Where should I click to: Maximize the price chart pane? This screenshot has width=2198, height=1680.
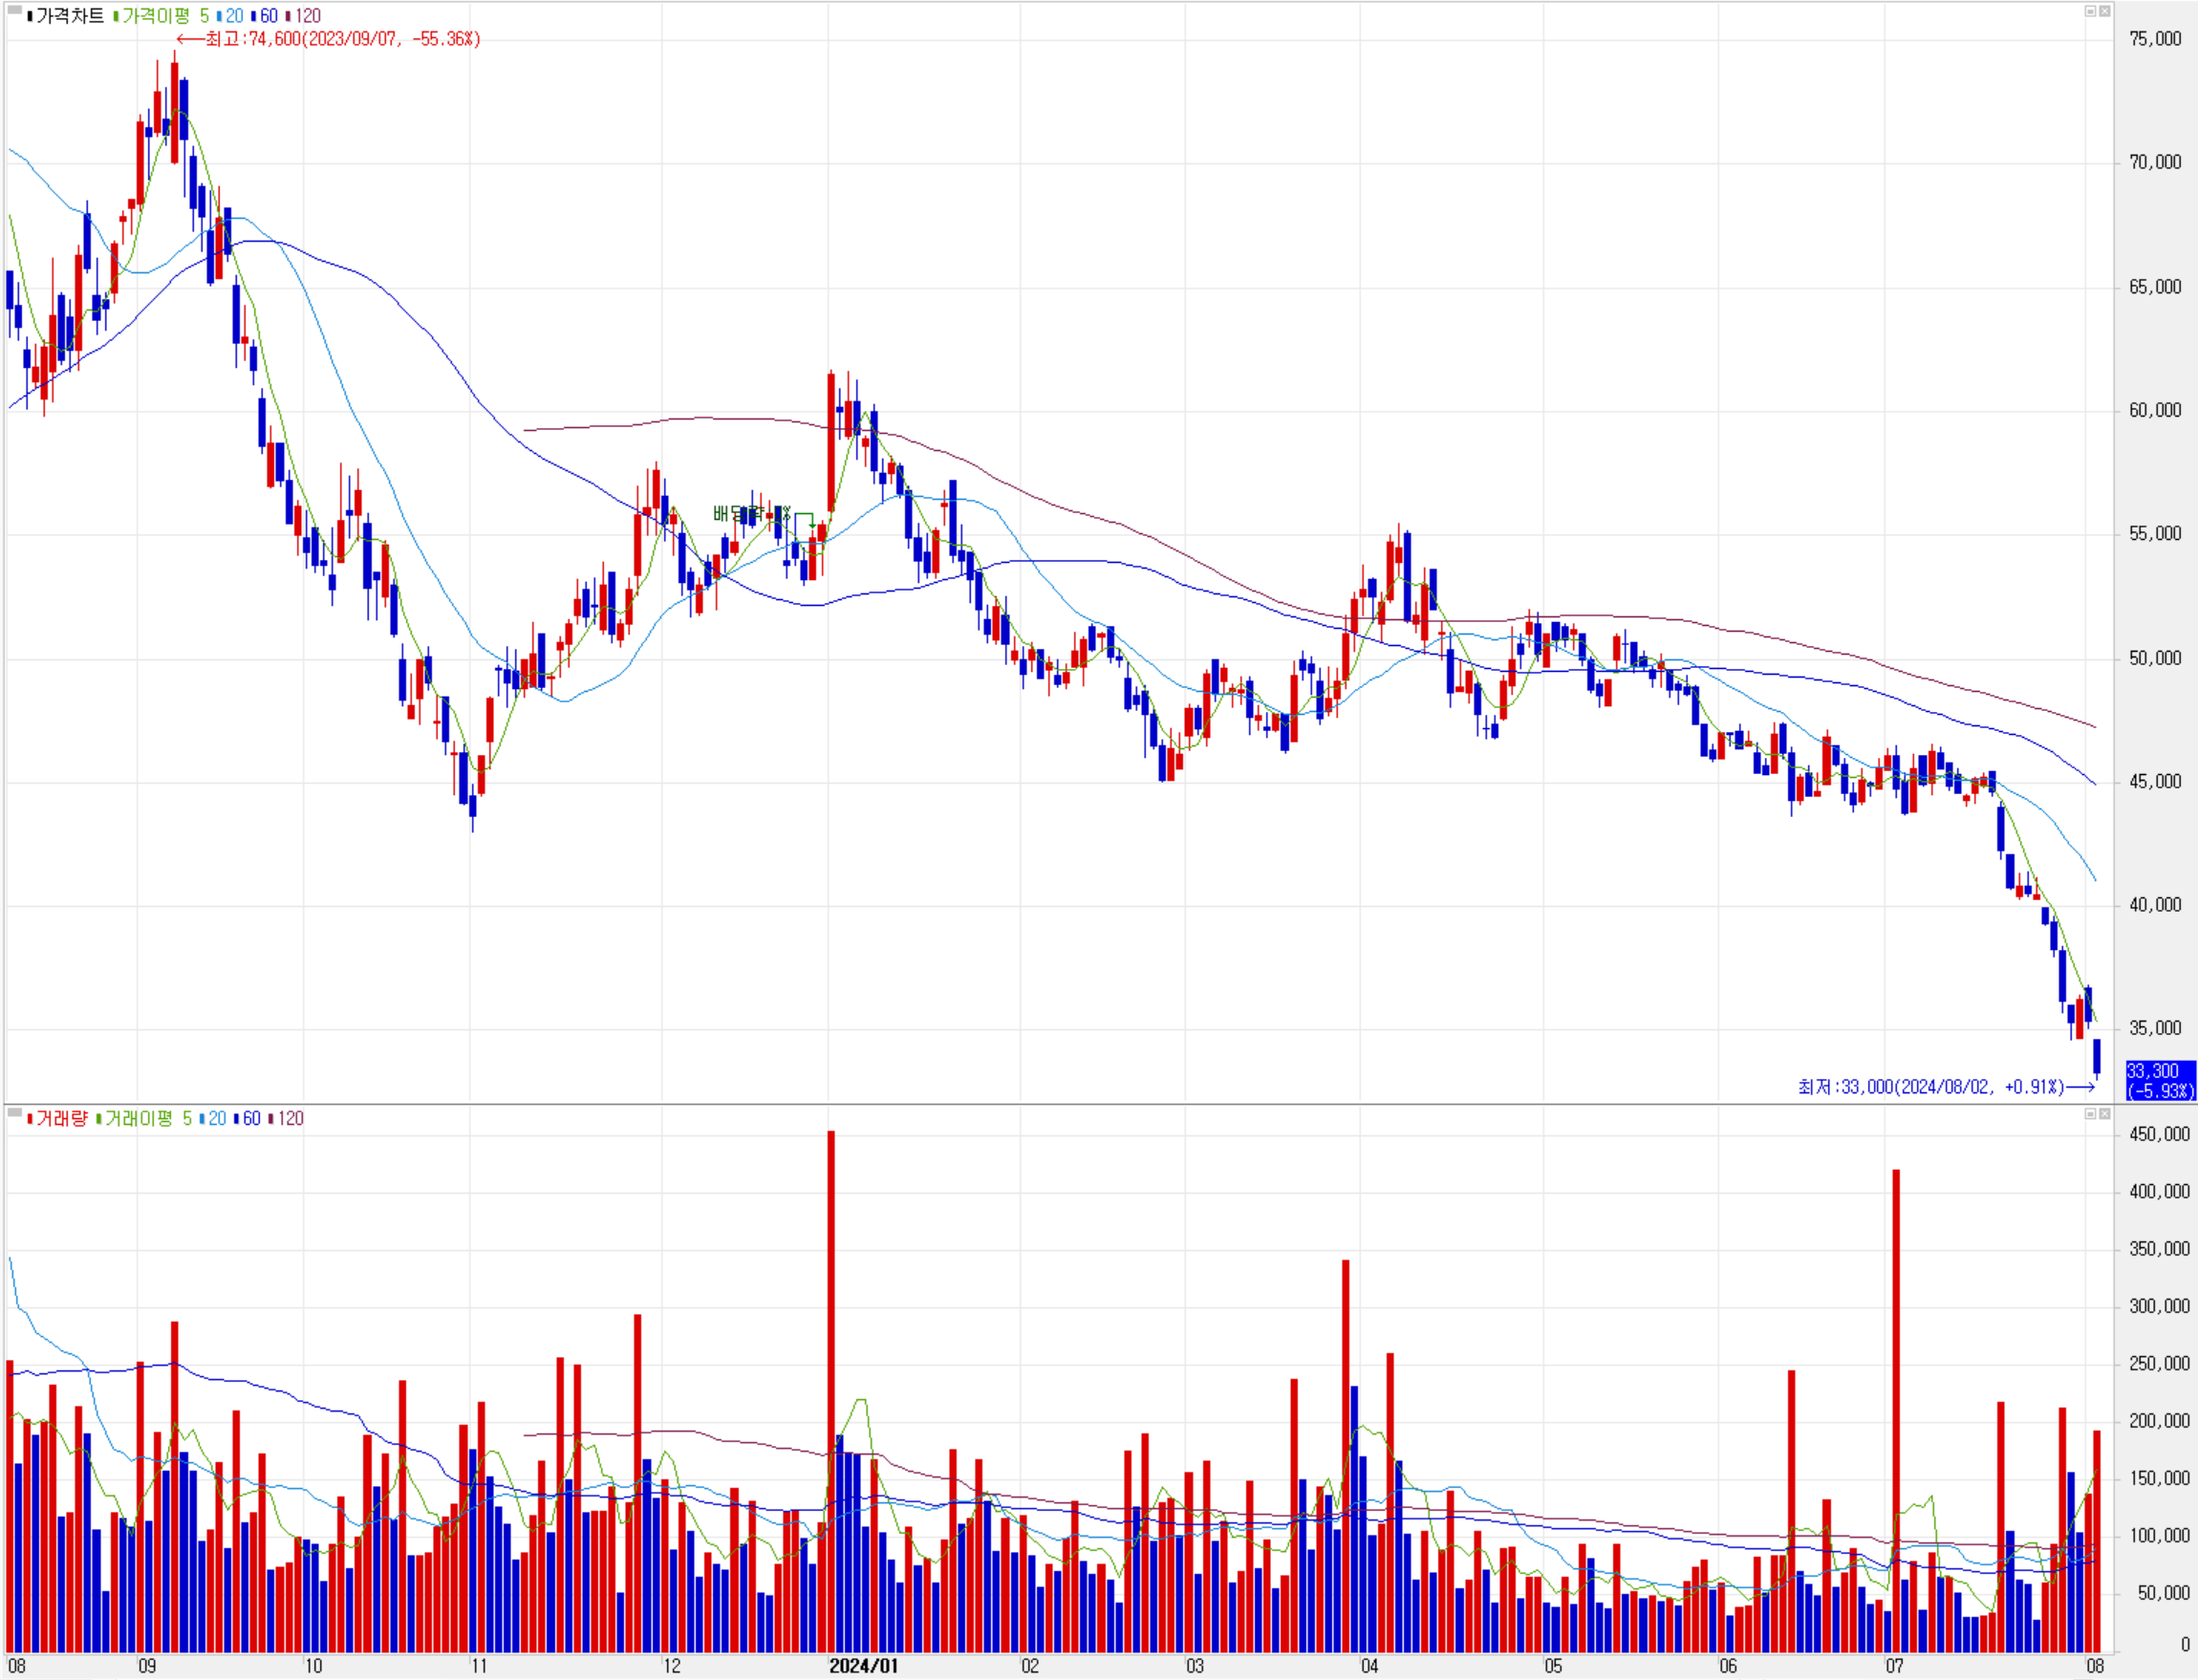click(x=2089, y=11)
